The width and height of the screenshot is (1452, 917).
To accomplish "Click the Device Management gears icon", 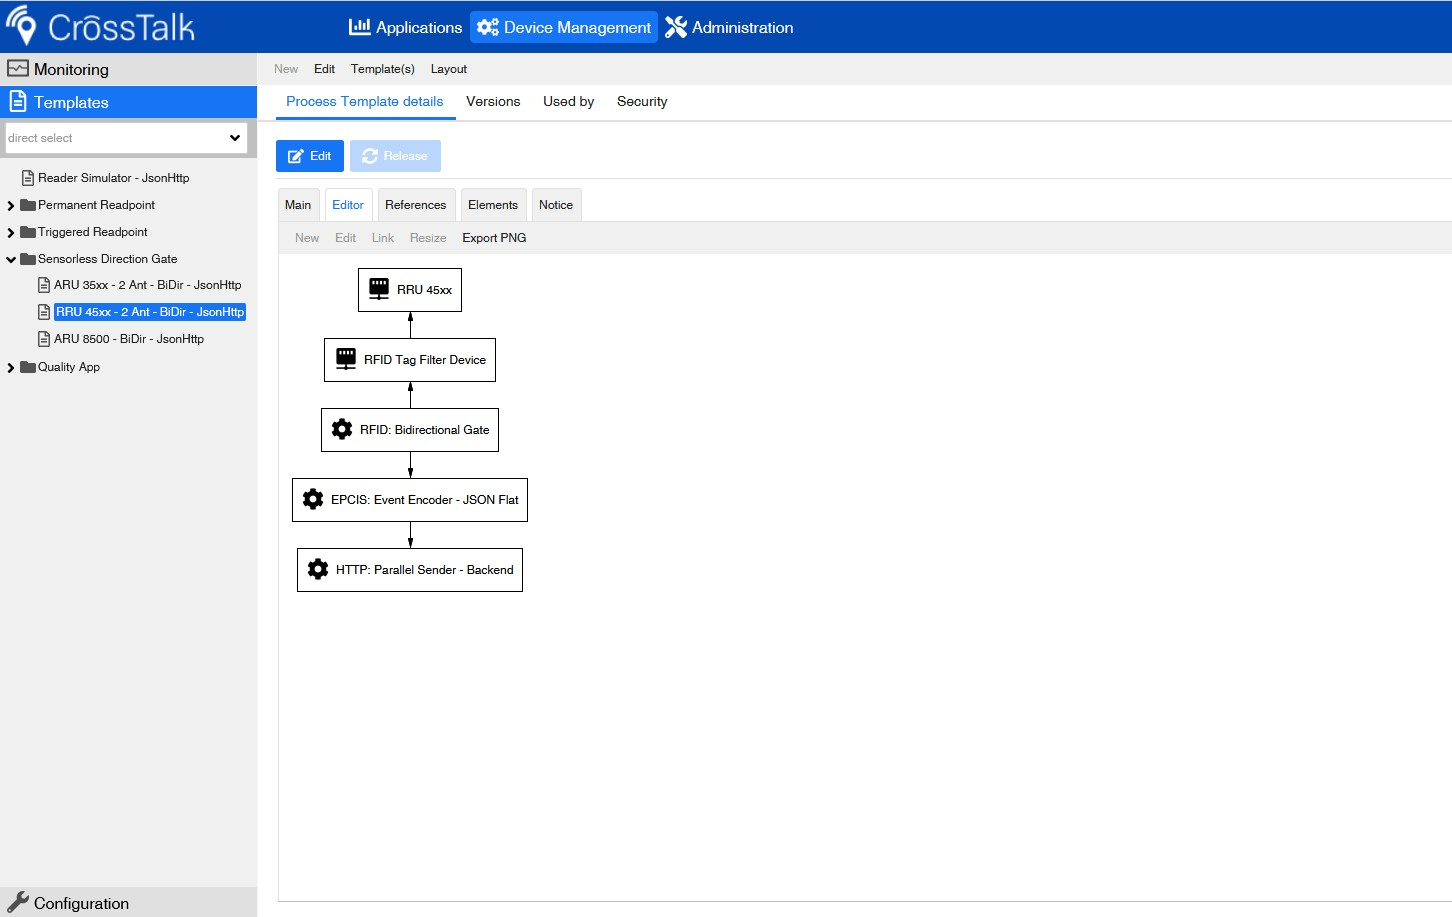I will [488, 27].
